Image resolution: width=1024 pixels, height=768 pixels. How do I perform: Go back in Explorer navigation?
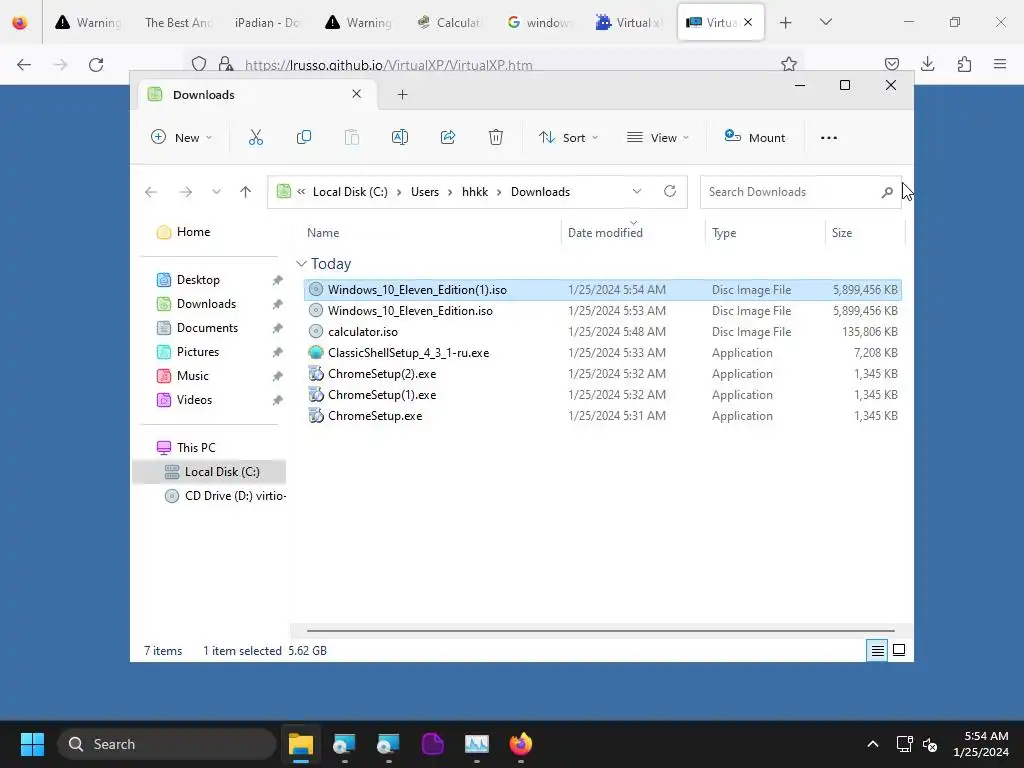pyautogui.click(x=151, y=192)
